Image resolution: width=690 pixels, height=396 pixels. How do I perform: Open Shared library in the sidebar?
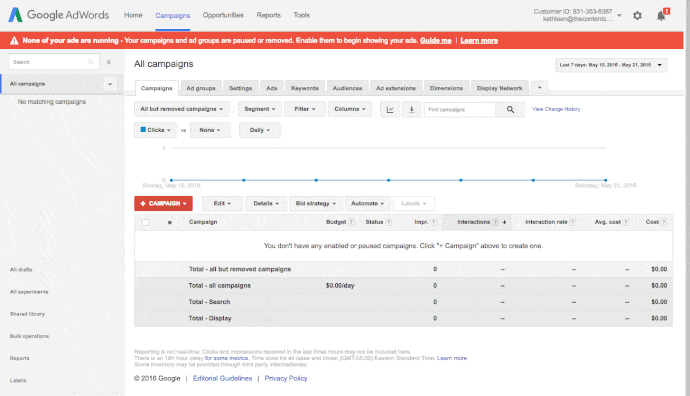pos(27,314)
